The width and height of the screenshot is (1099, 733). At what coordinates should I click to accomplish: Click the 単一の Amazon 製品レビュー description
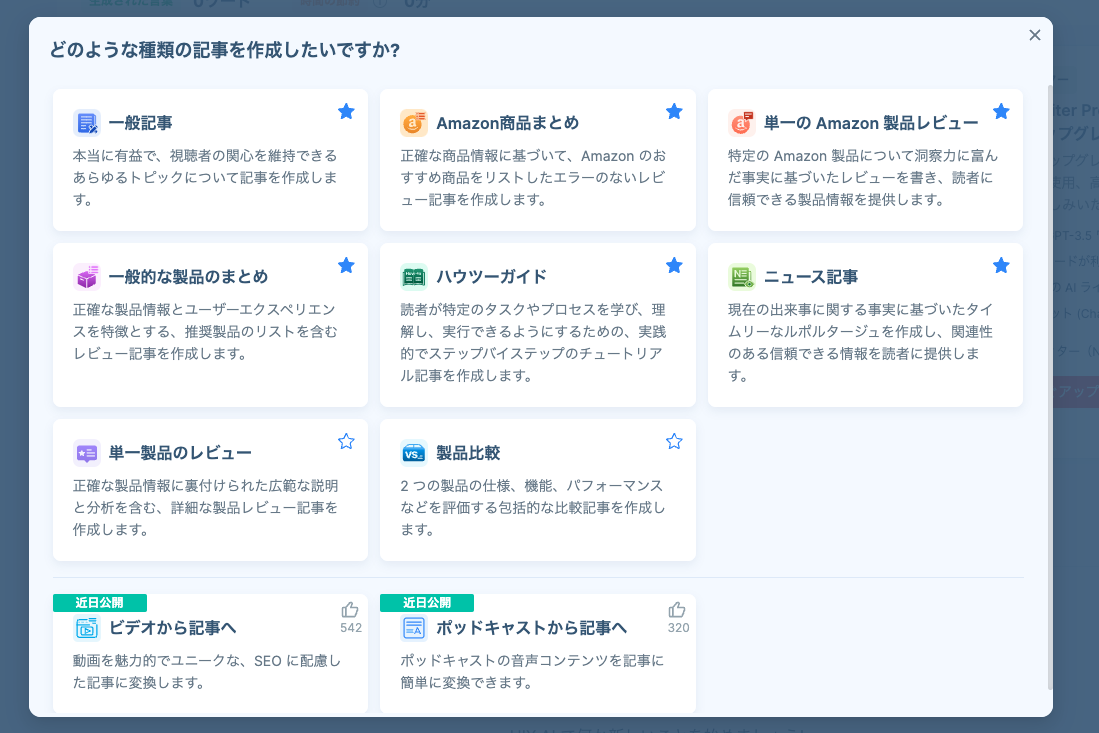[863, 177]
